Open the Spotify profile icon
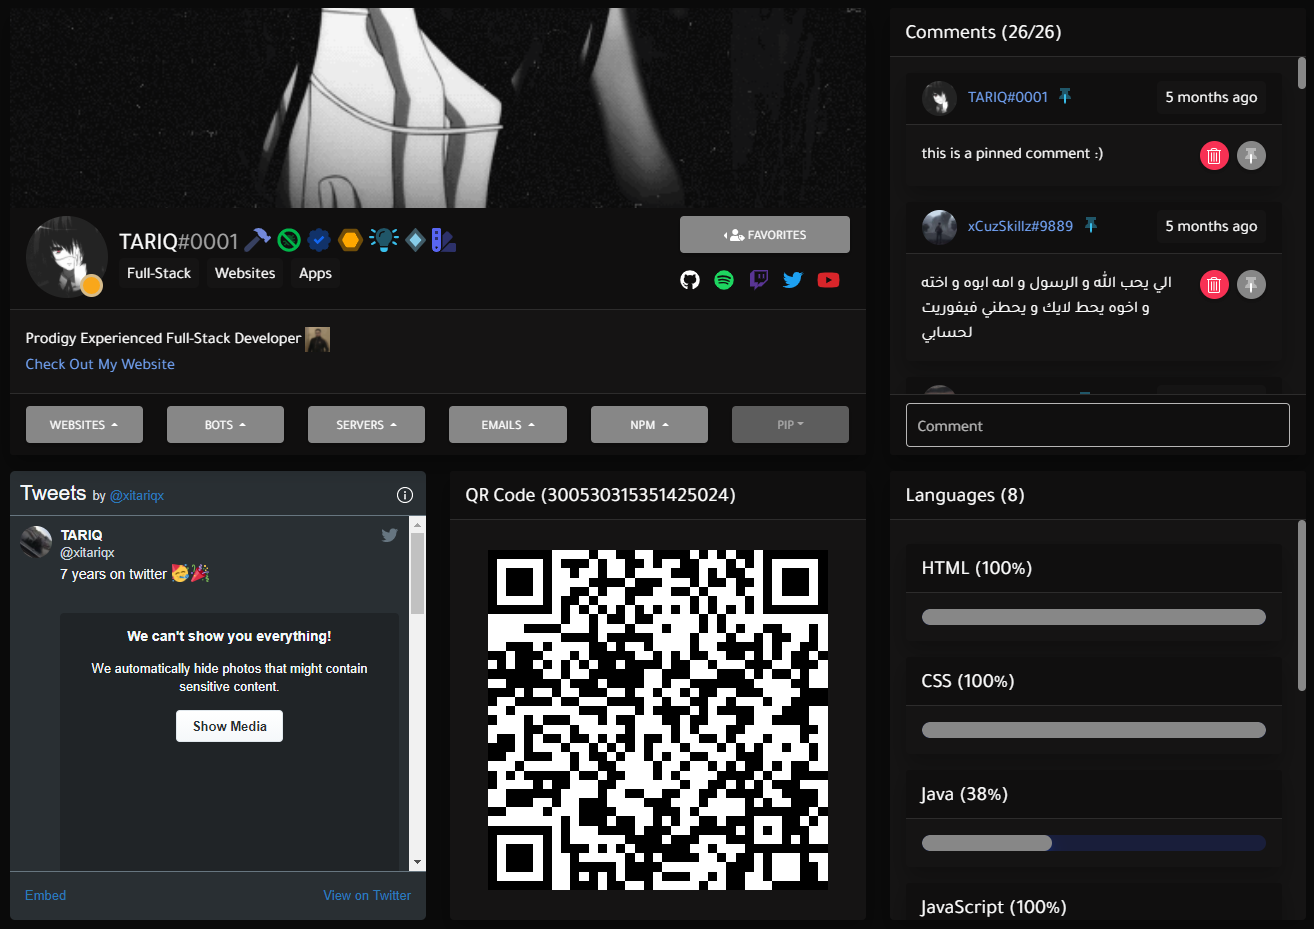Viewport: 1314px width, 929px height. pyautogui.click(x=724, y=280)
